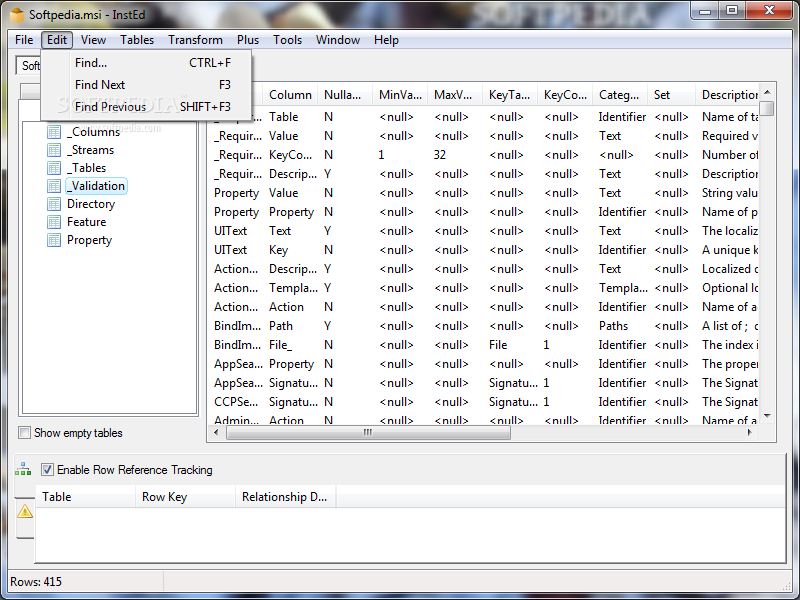Sort by the MinVa... column header
The image size is (800, 600).
400,95
